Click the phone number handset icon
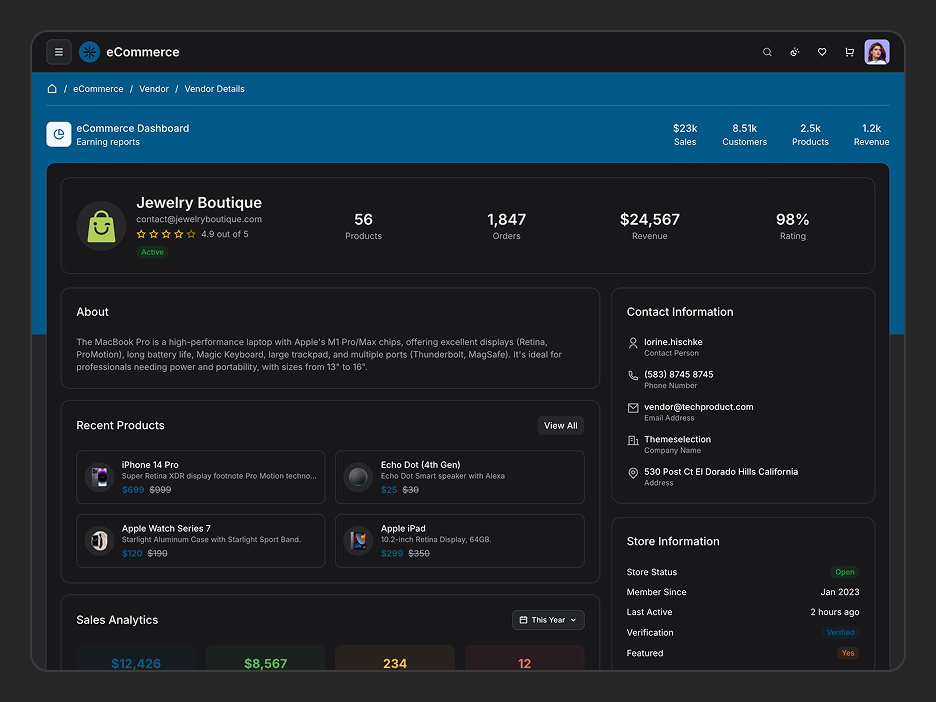Screen dimensions: 936x702 (x=633, y=375)
